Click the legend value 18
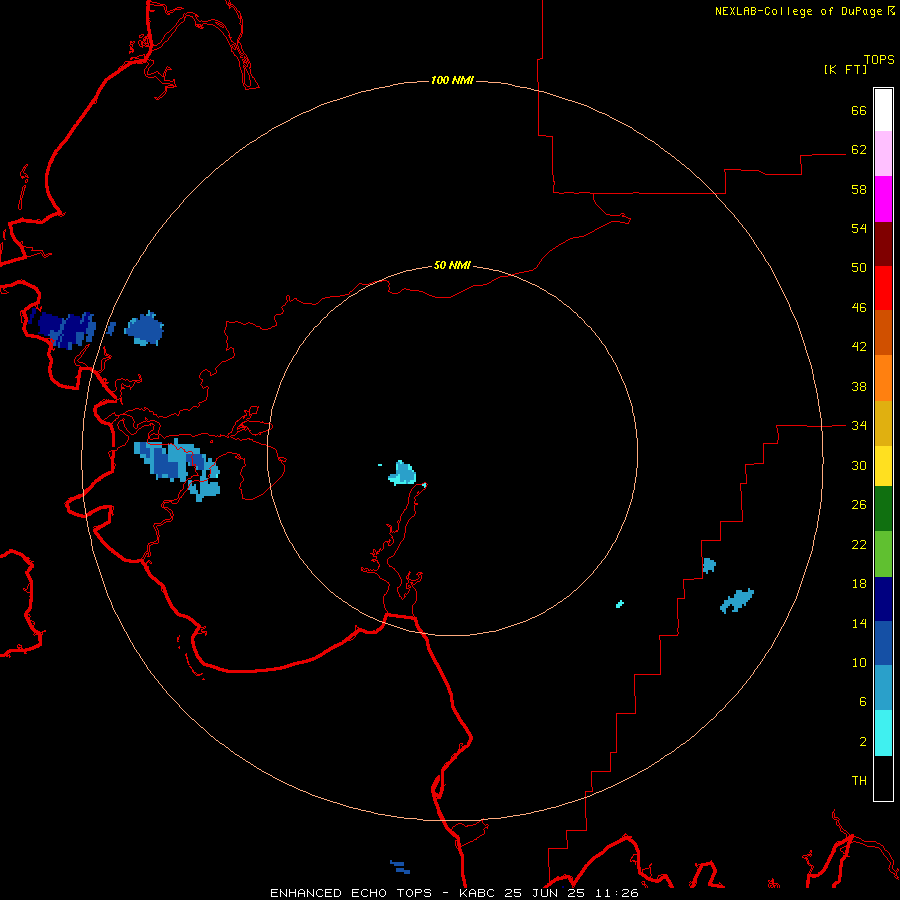Screen dimensions: 900x900 (859, 584)
